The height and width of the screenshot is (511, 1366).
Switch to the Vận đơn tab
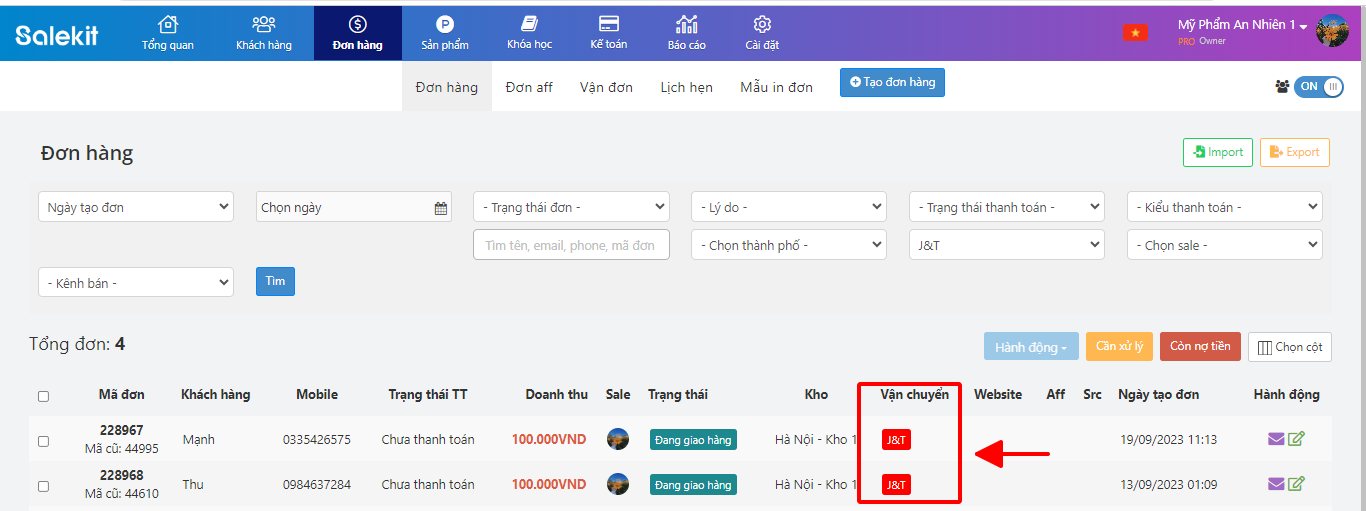606,87
